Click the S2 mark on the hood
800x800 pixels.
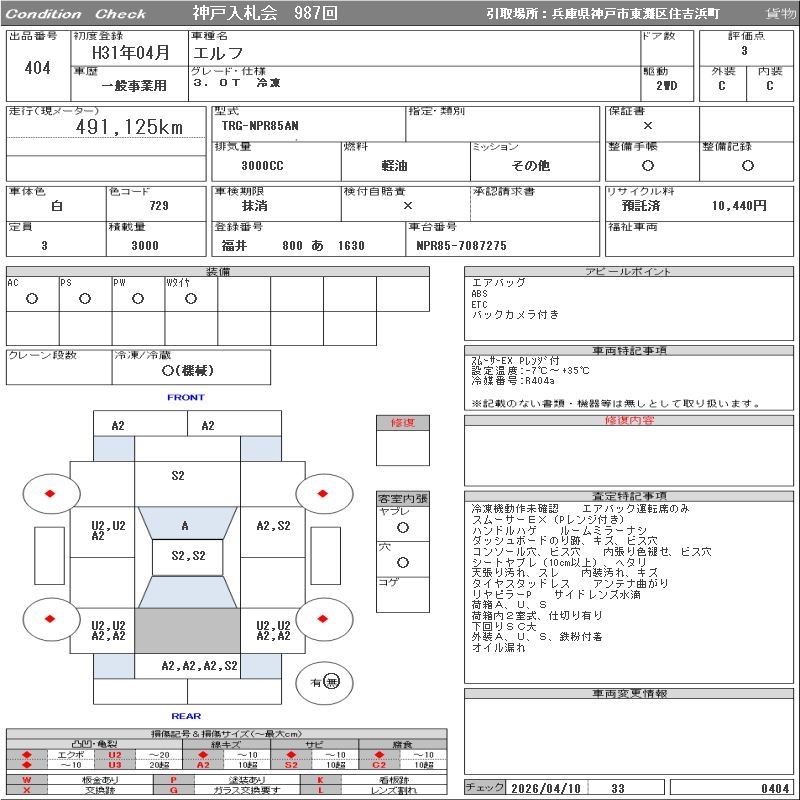[x=178, y=476]
